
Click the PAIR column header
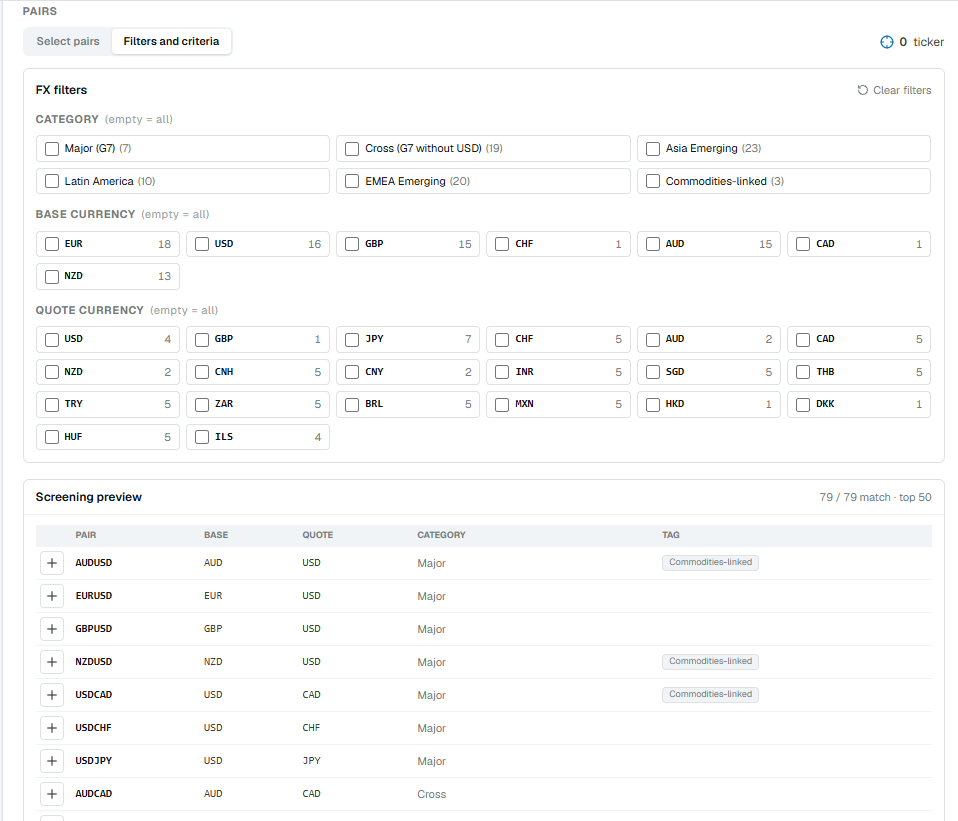[86, 535]
